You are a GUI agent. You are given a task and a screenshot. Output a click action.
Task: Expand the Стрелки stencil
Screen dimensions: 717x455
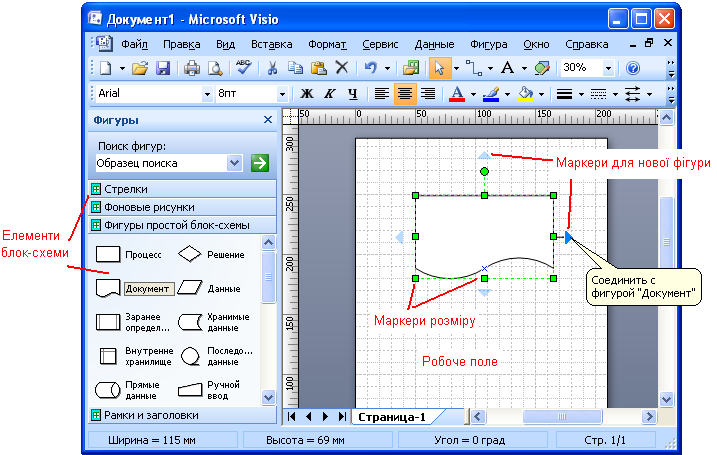click(182, 189)
